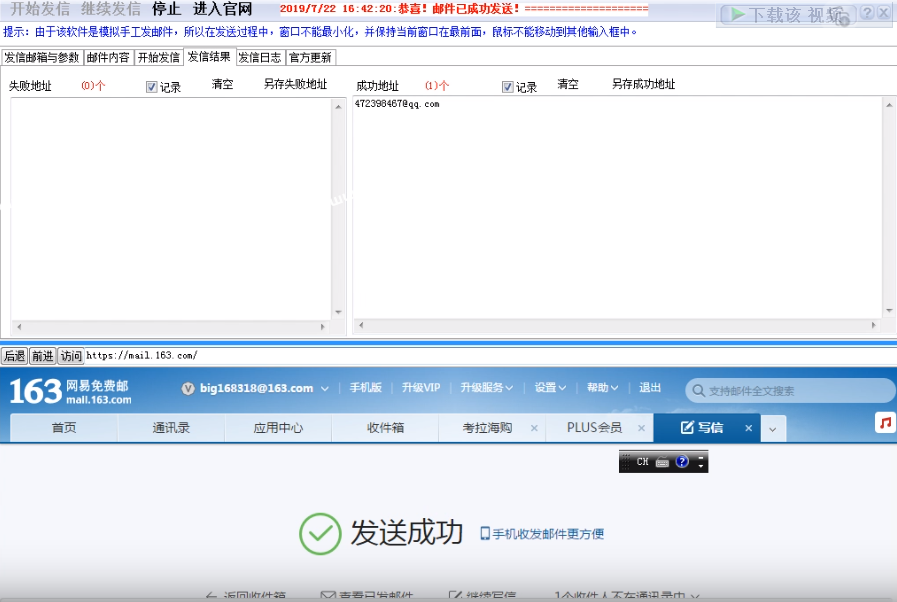The height and width of the screenshot is (602, 897).
Task: Switch to the 发信邮箱与参数 tab
Action: click(42, 58)
